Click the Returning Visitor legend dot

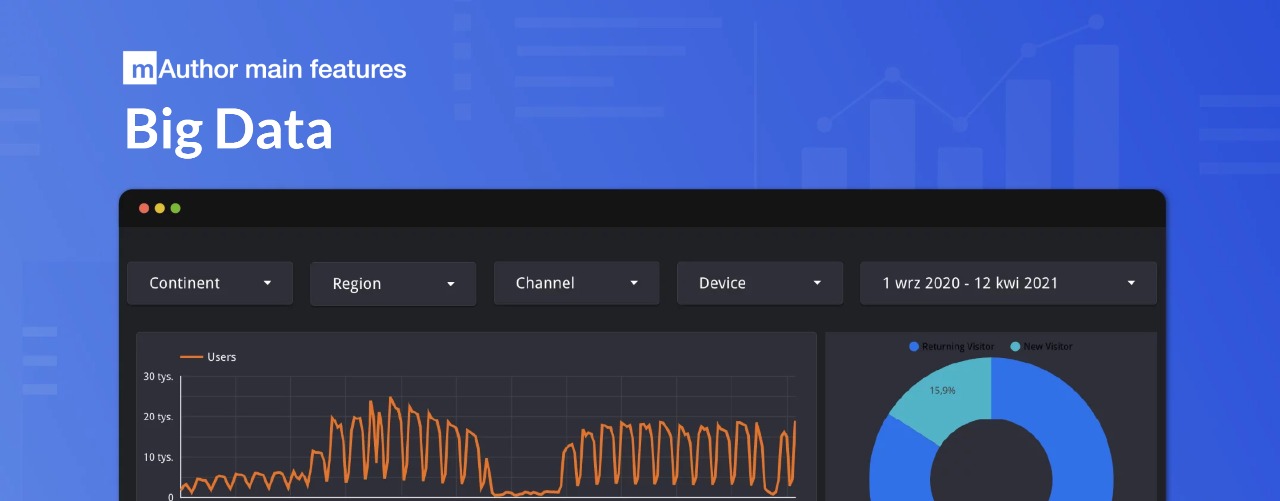pos(914,347)
